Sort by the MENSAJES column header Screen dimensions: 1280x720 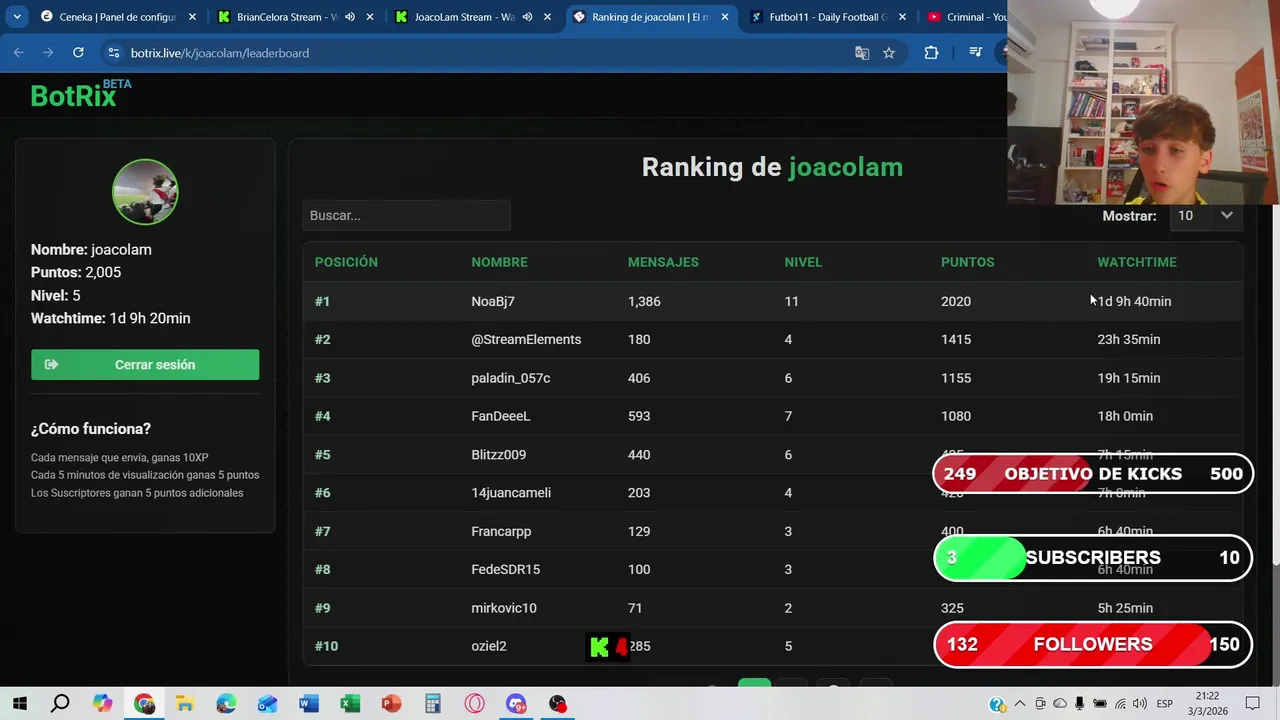point(663,262)
